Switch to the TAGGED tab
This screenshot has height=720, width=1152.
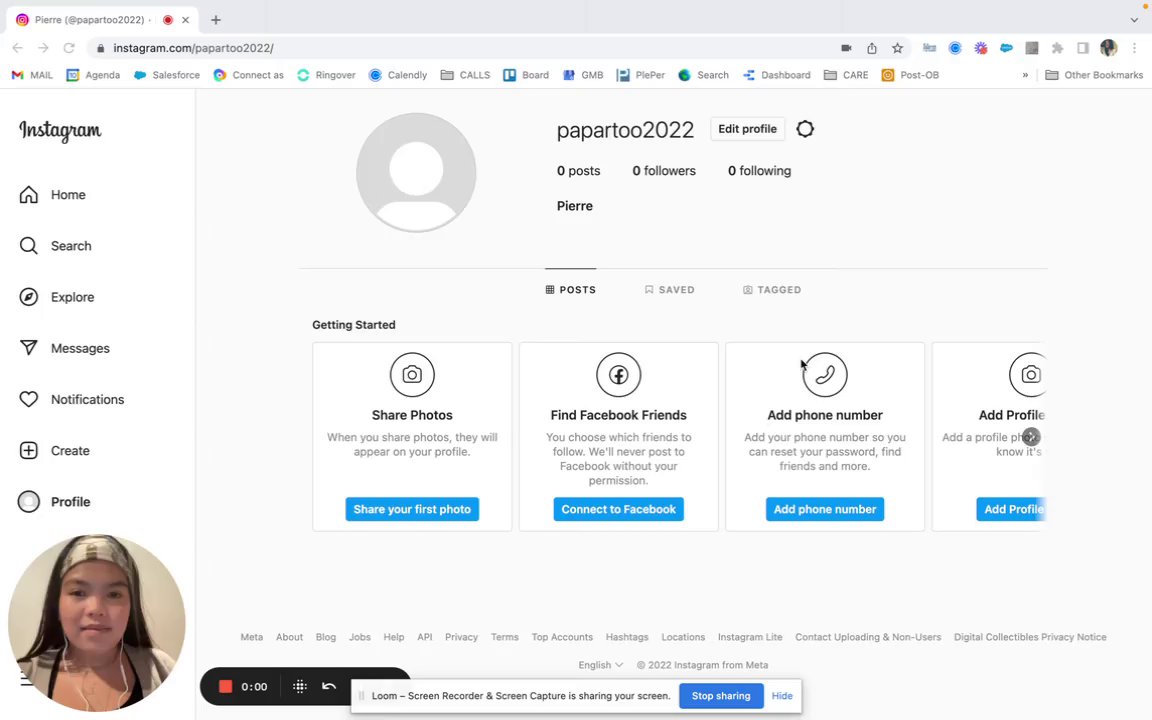coord(771,289)
